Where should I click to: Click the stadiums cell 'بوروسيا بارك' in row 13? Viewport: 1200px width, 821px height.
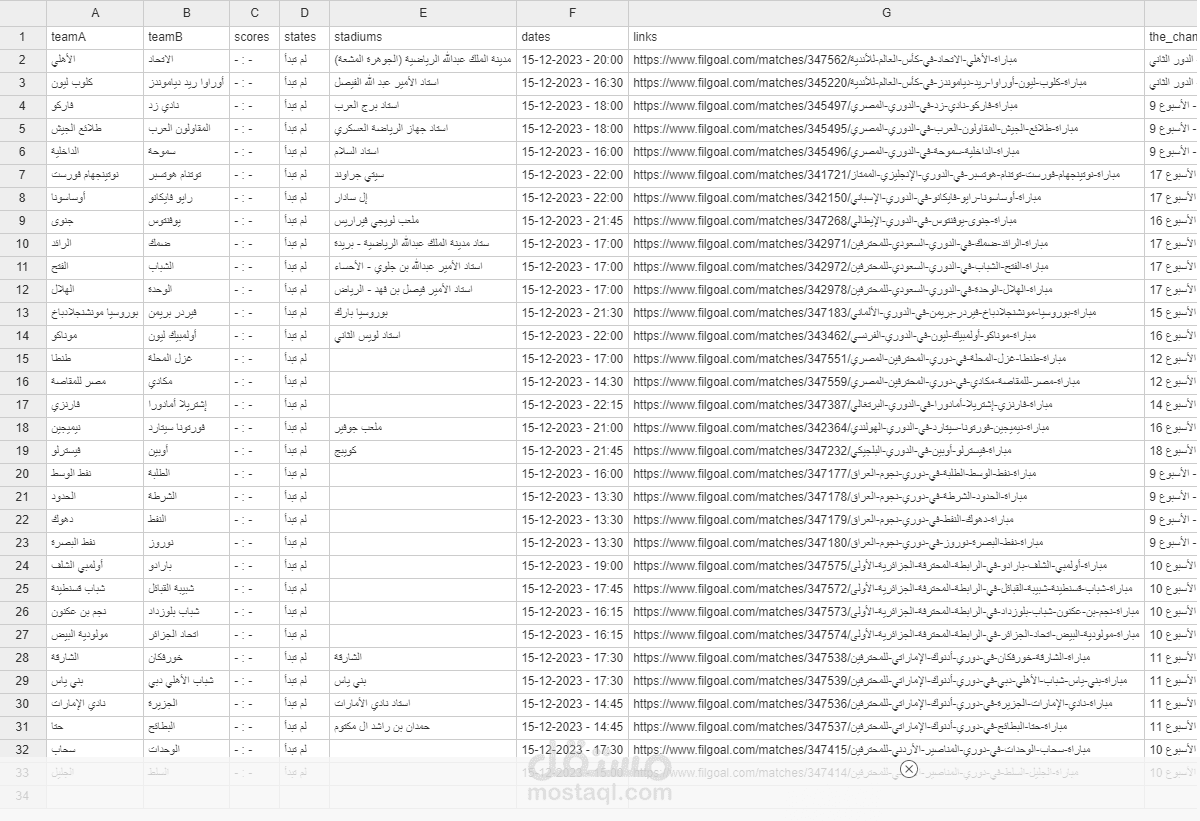pyautogui.click(x=423, y=313)
